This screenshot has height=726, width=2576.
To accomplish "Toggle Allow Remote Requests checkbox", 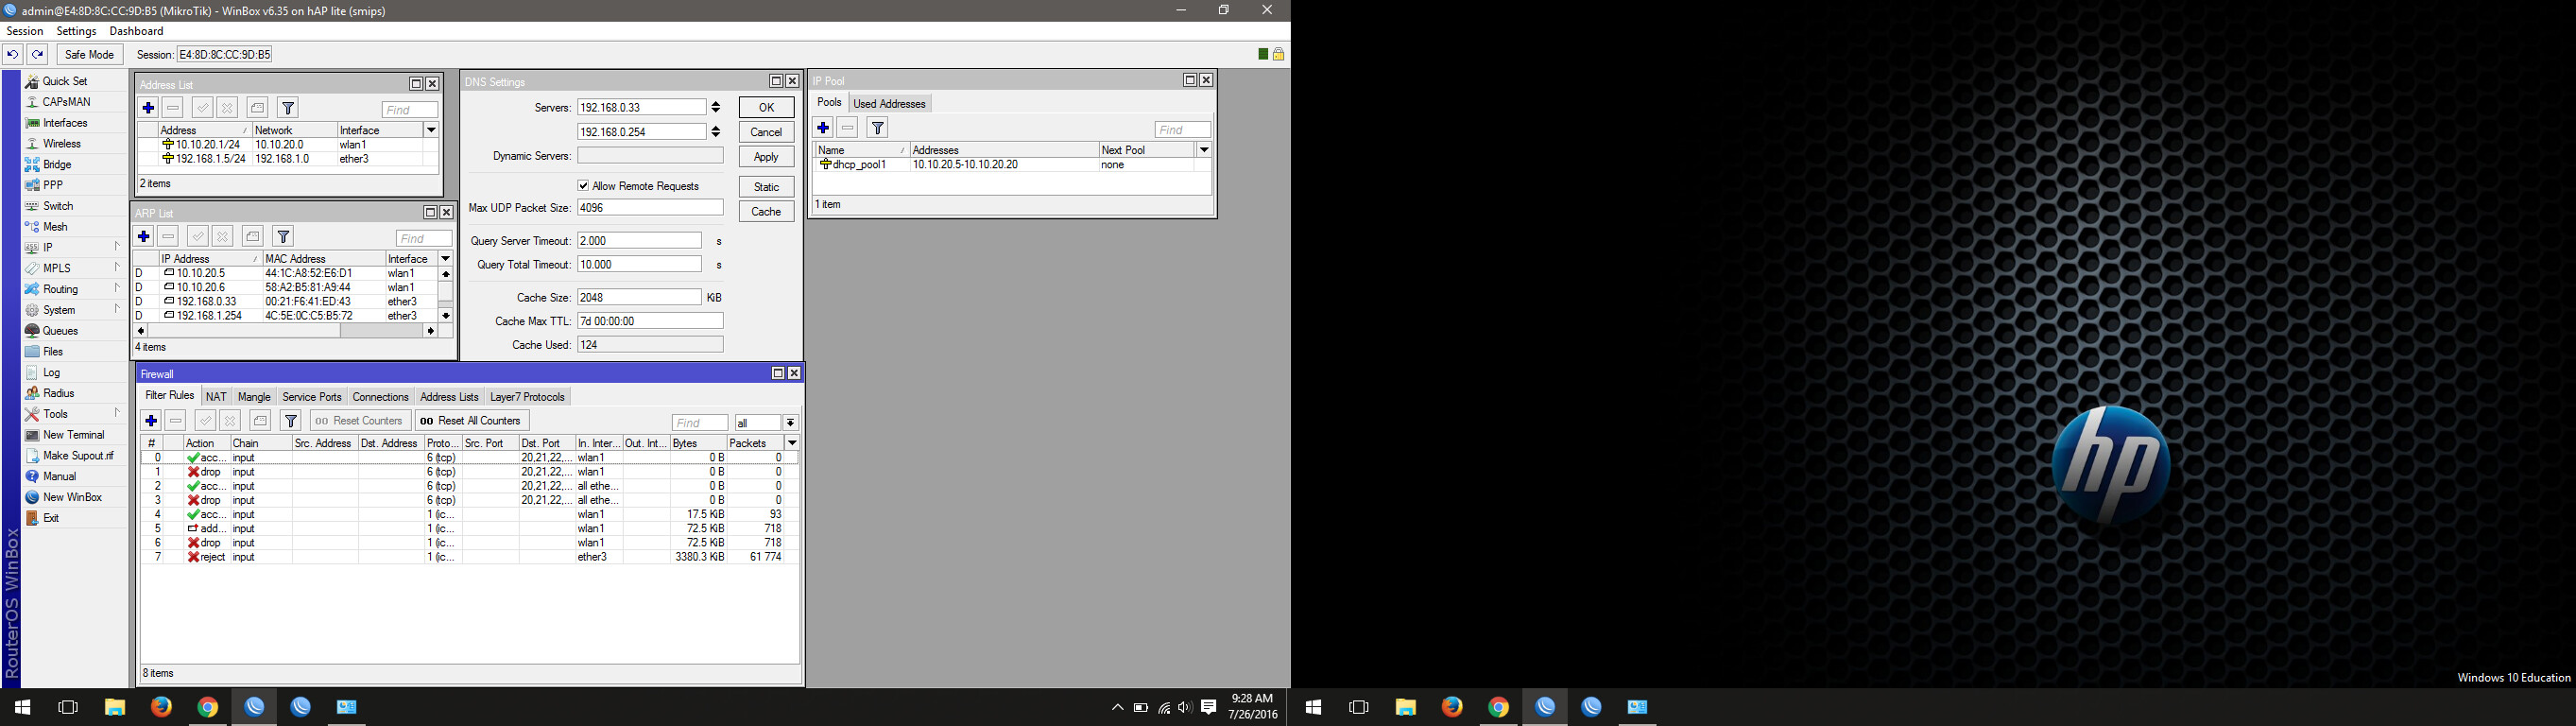I will click(x=583, y=186).
